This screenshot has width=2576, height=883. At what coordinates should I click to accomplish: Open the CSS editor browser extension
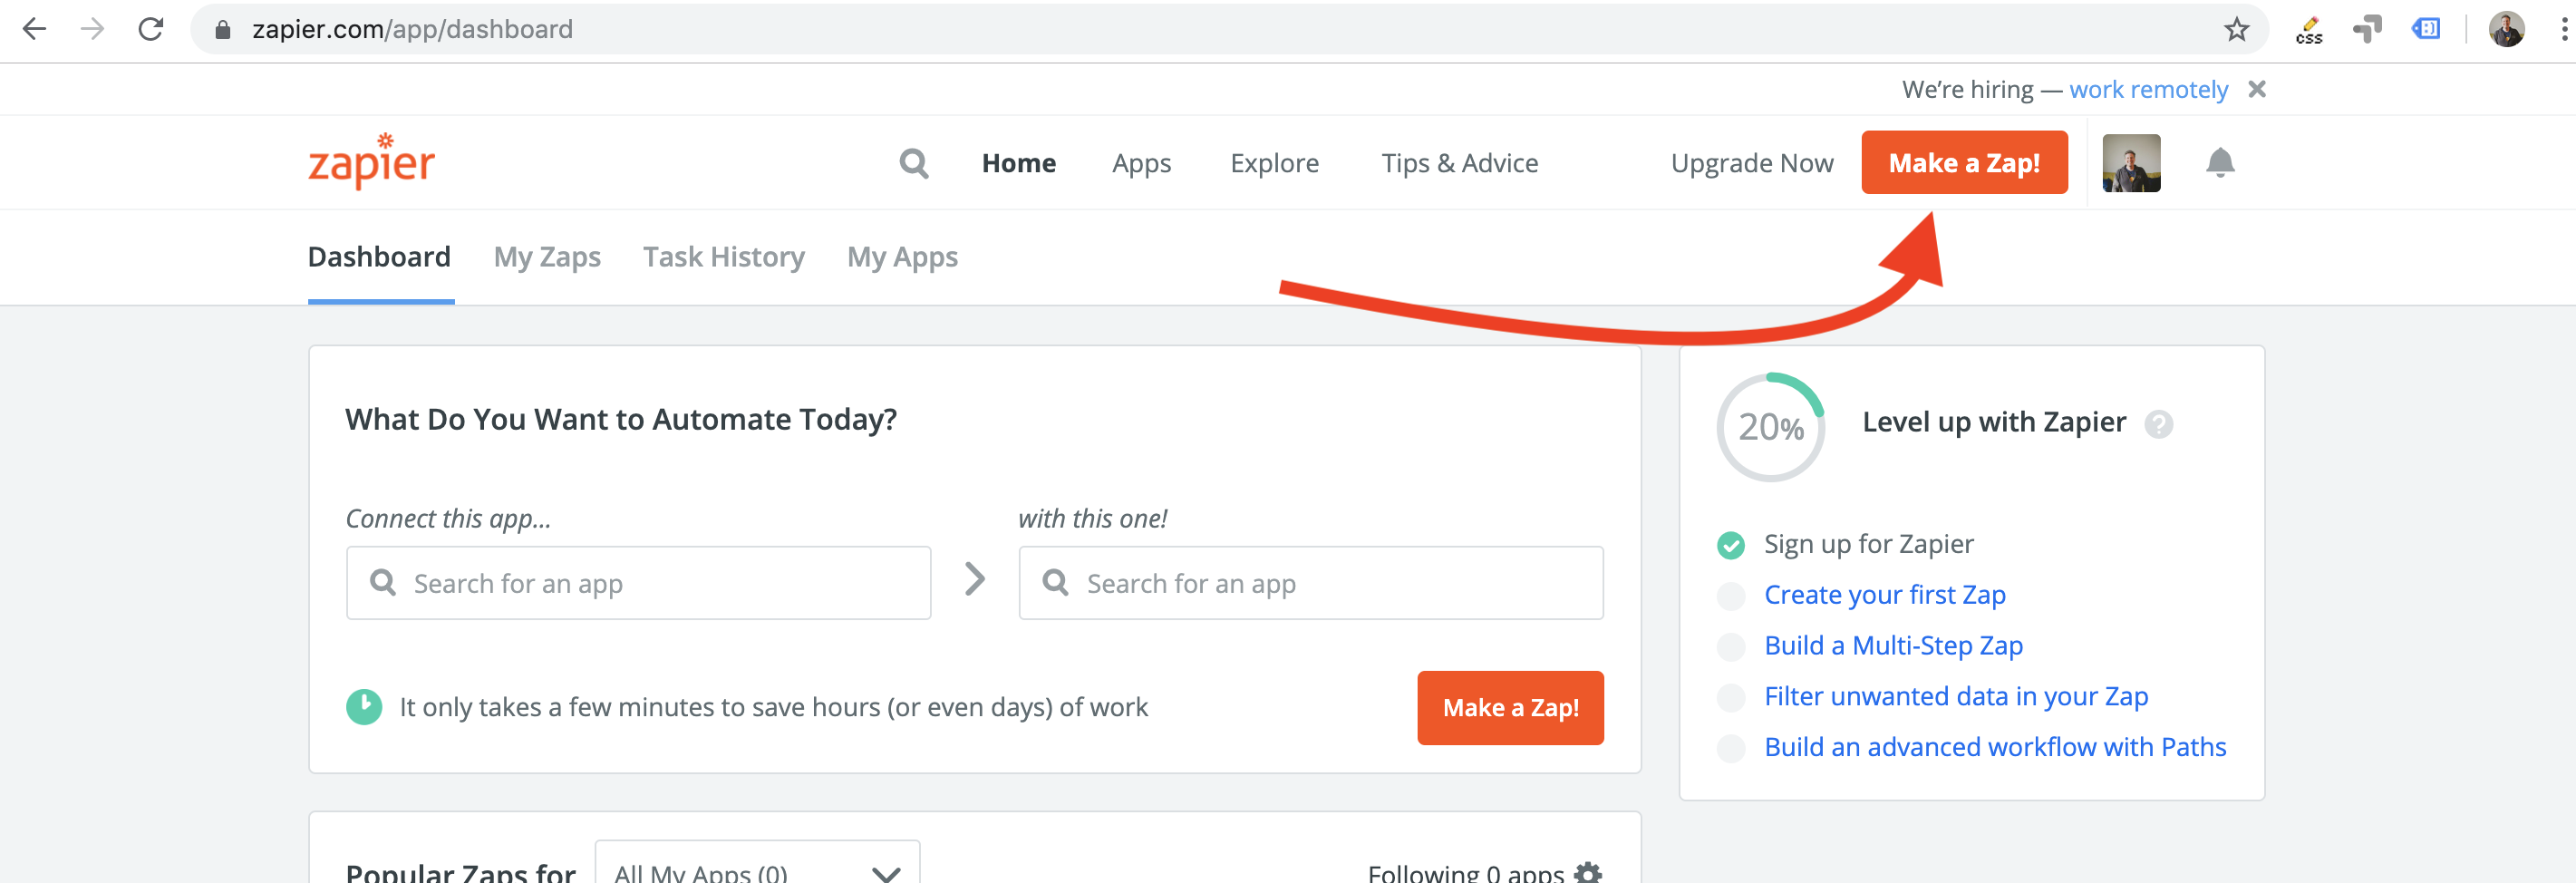coord(2310,29)
